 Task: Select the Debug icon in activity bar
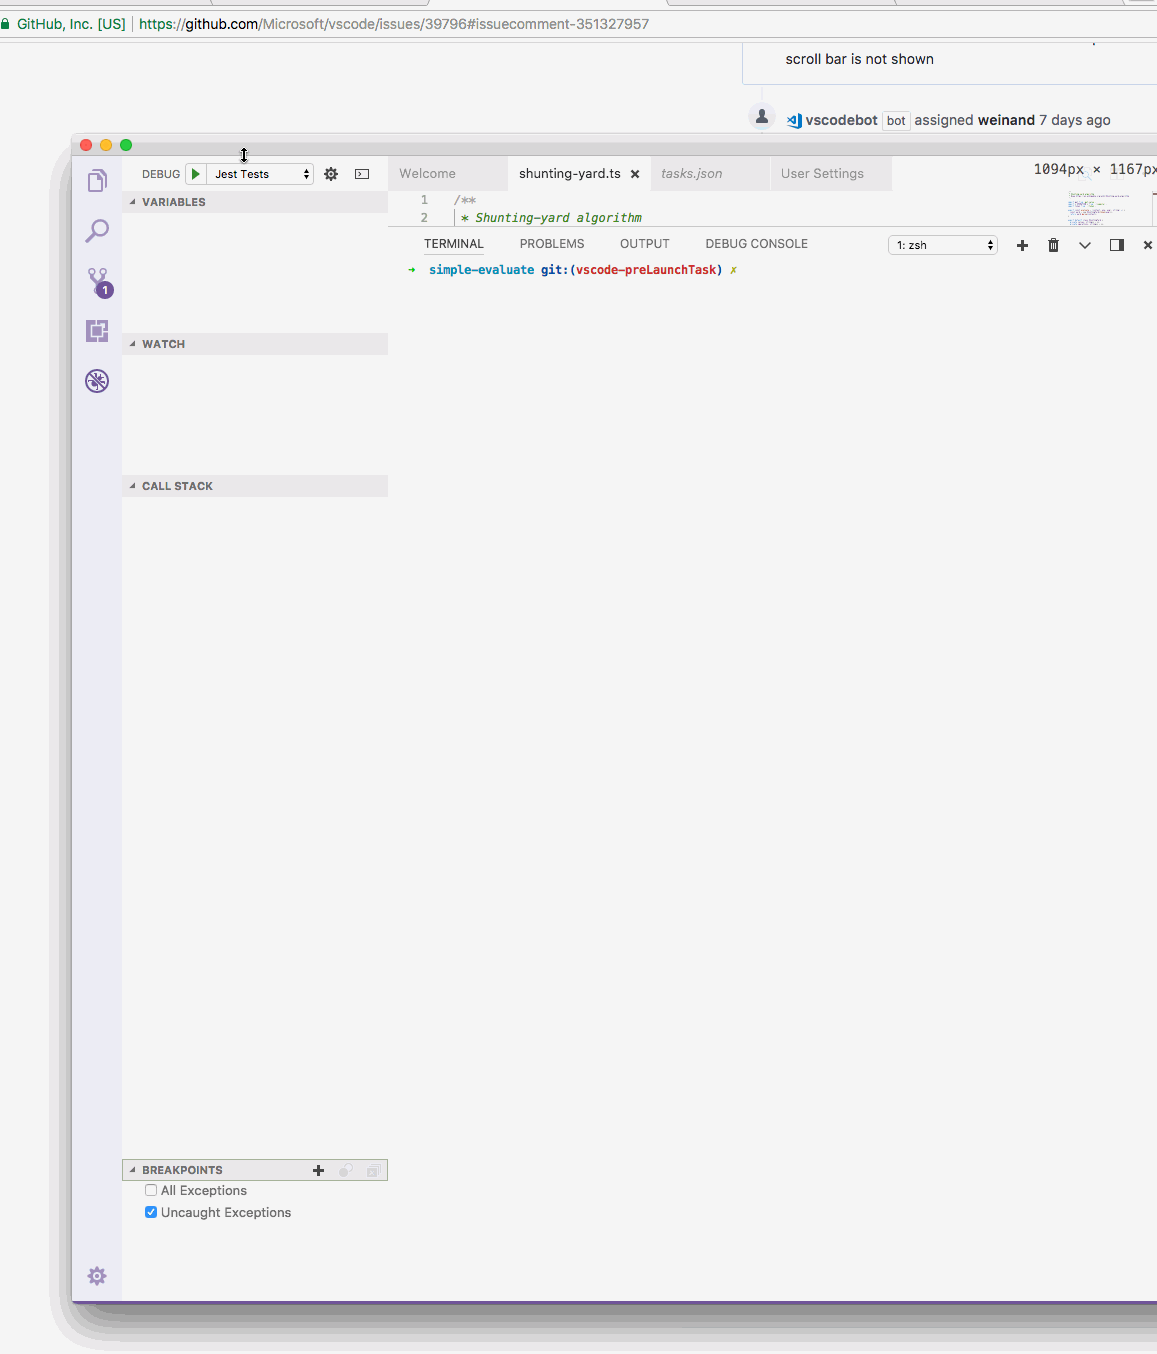97,381
